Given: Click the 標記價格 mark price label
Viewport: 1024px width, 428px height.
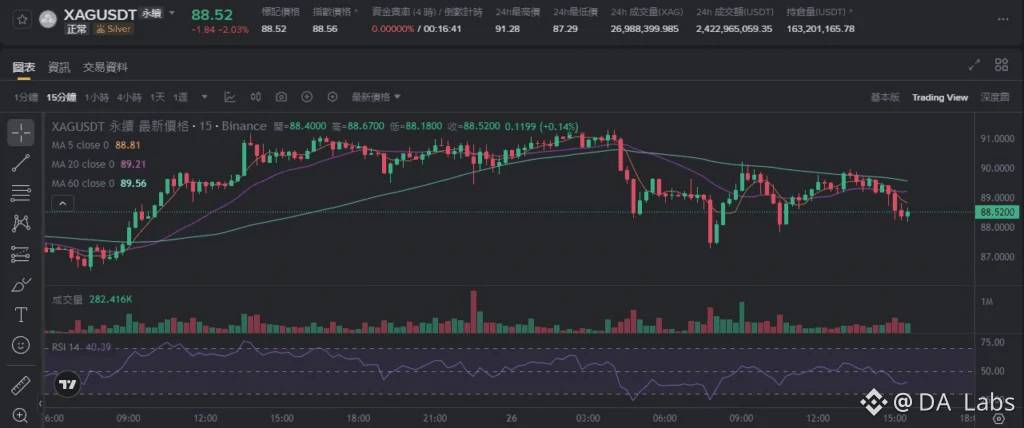Looking at the screenshot, I should (x=280, y=12).
